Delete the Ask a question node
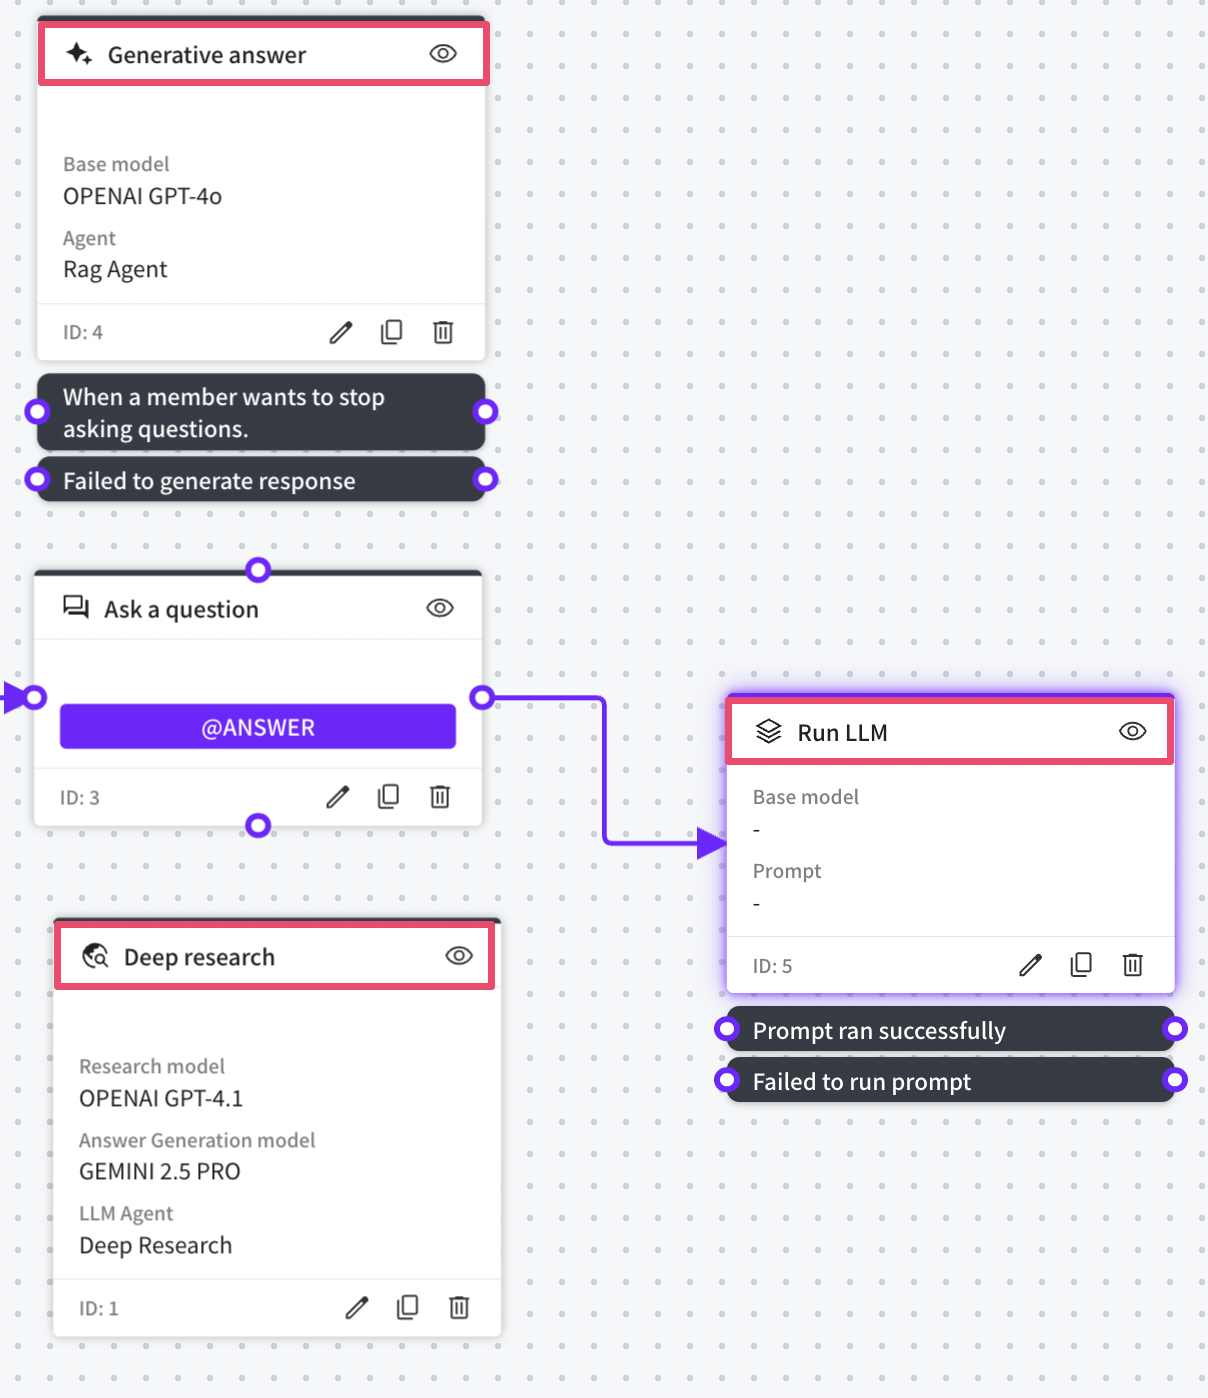 (440, 797)
